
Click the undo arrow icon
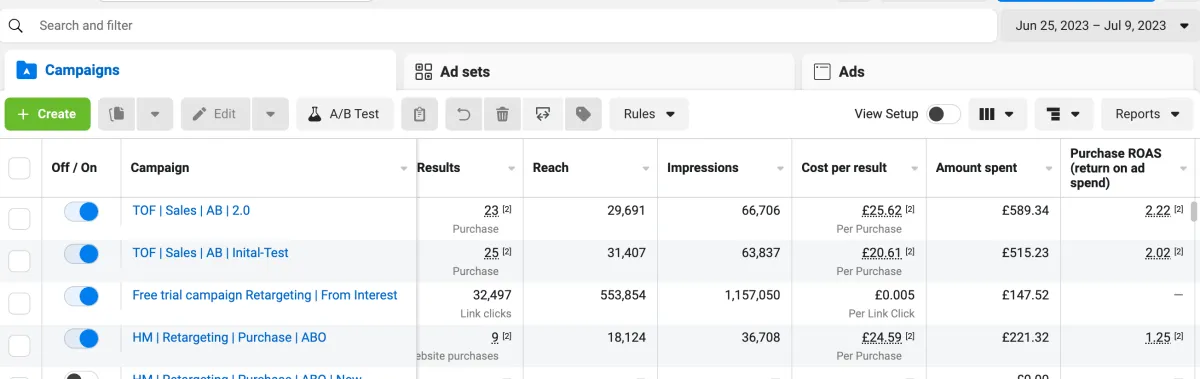pos(463,114)
